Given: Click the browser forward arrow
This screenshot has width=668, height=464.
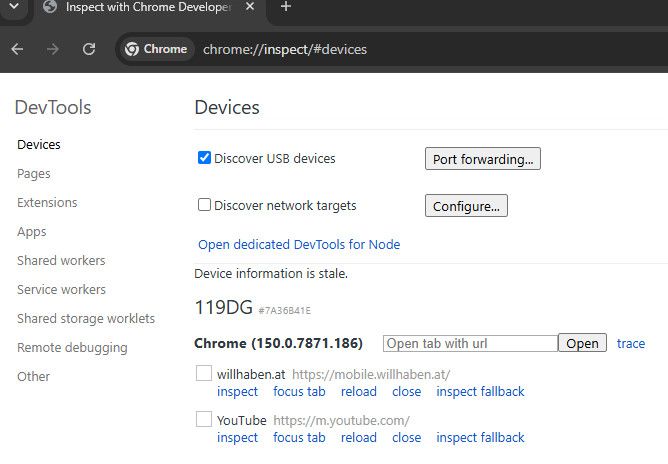Looking at the screenshot, I should click(53, 49).
